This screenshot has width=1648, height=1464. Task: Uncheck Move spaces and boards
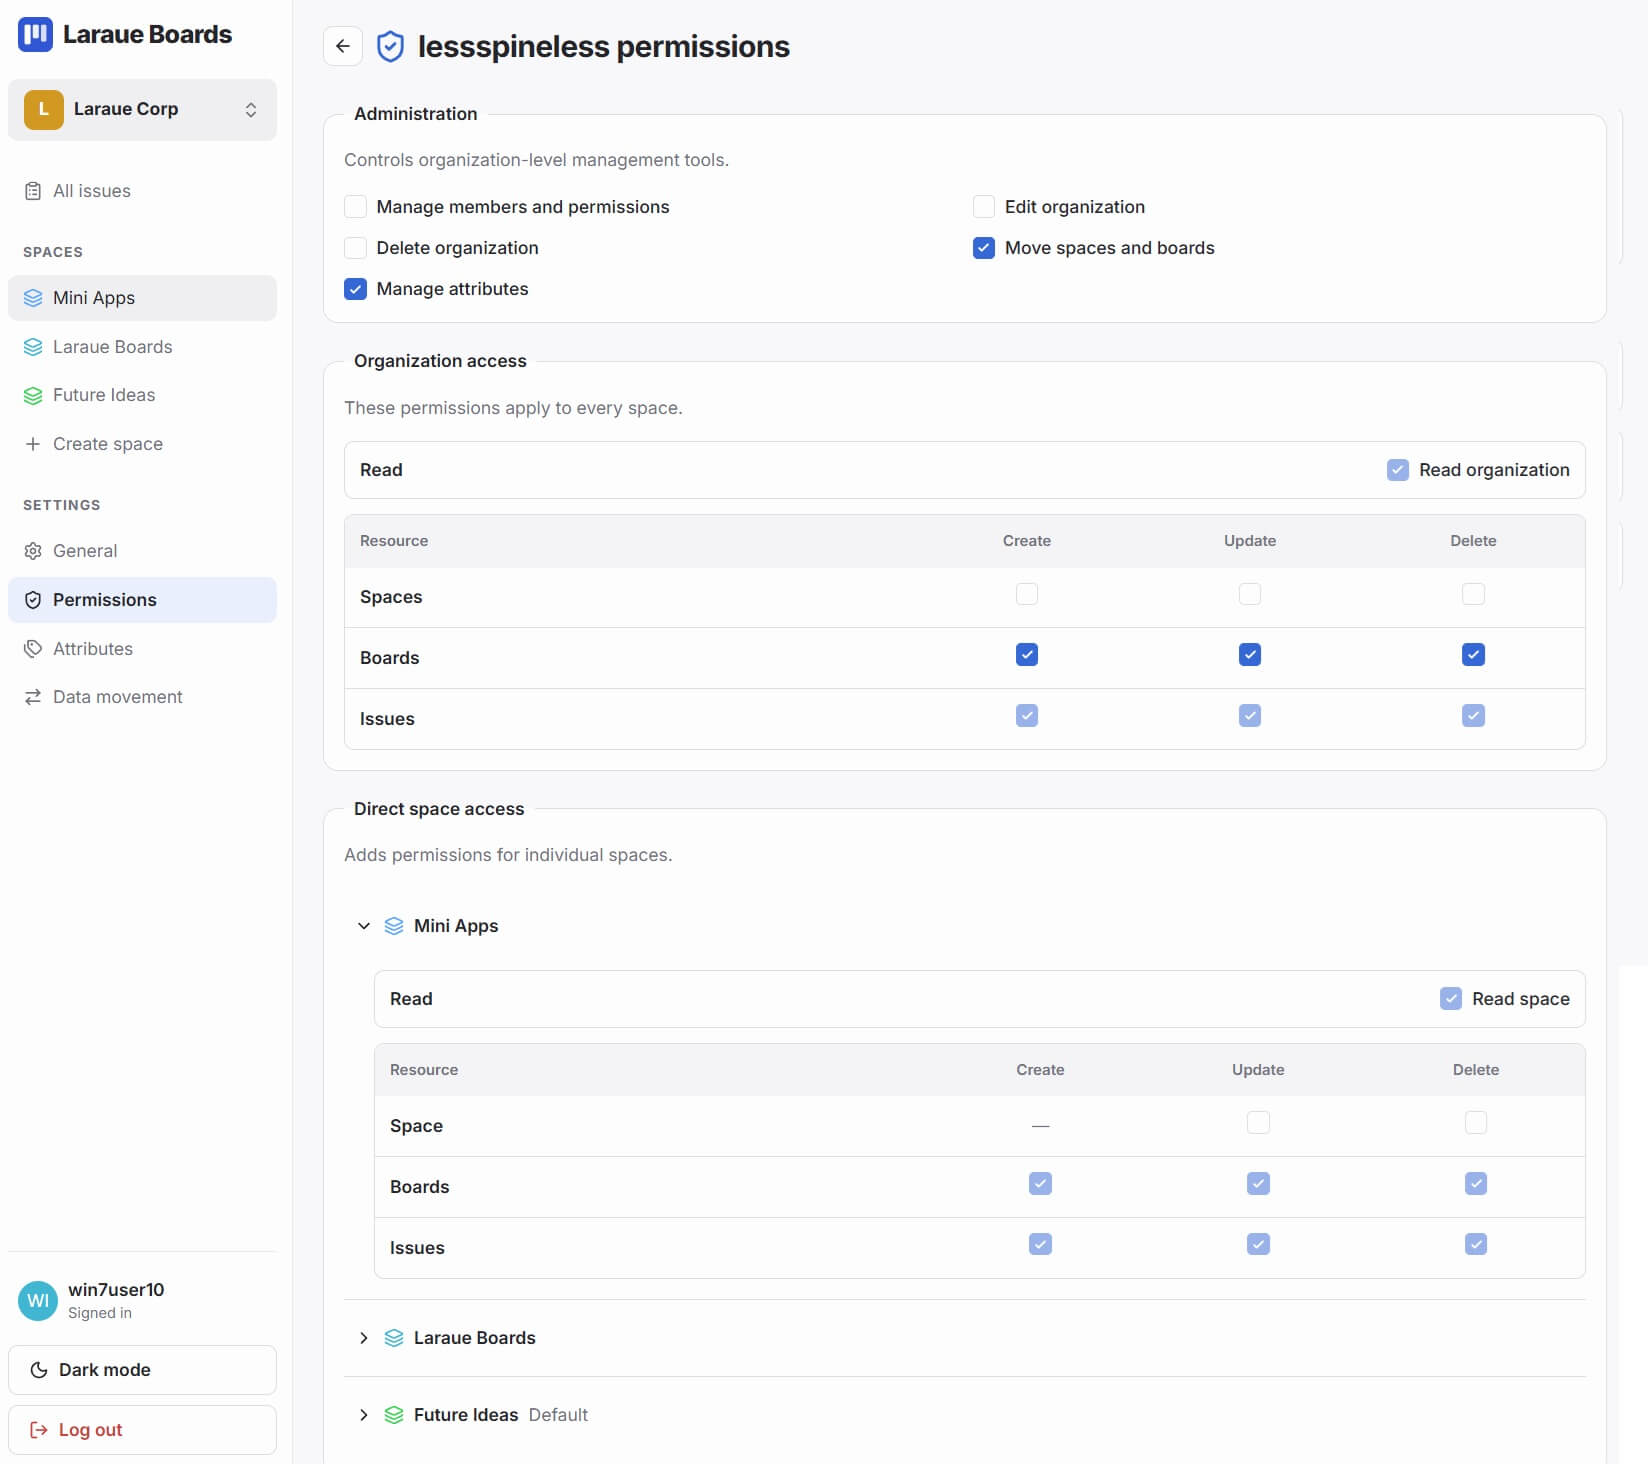(984, 248)
